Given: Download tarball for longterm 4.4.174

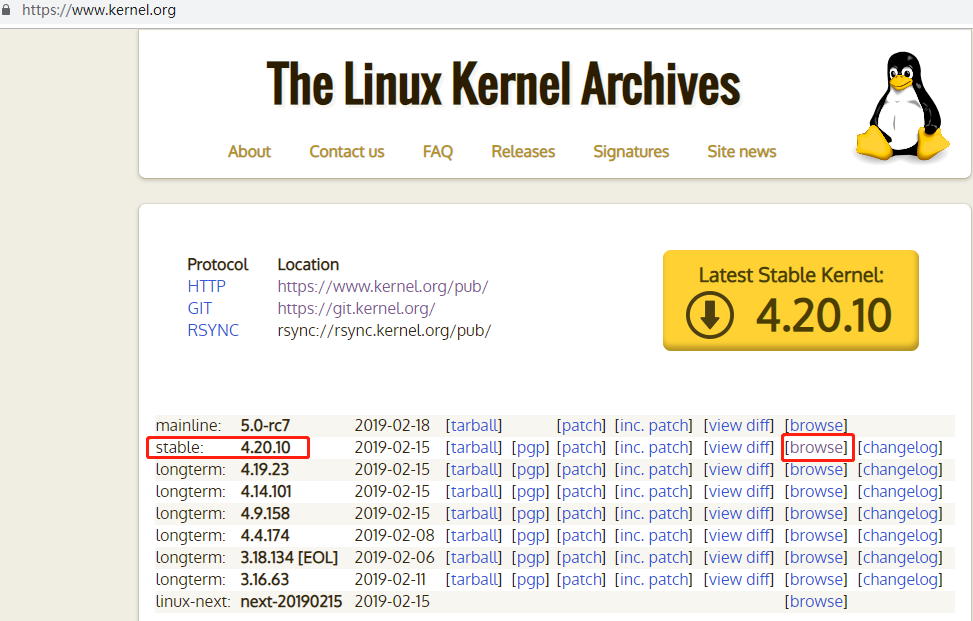Looking at the screenshot, I should tap(474, 535).
